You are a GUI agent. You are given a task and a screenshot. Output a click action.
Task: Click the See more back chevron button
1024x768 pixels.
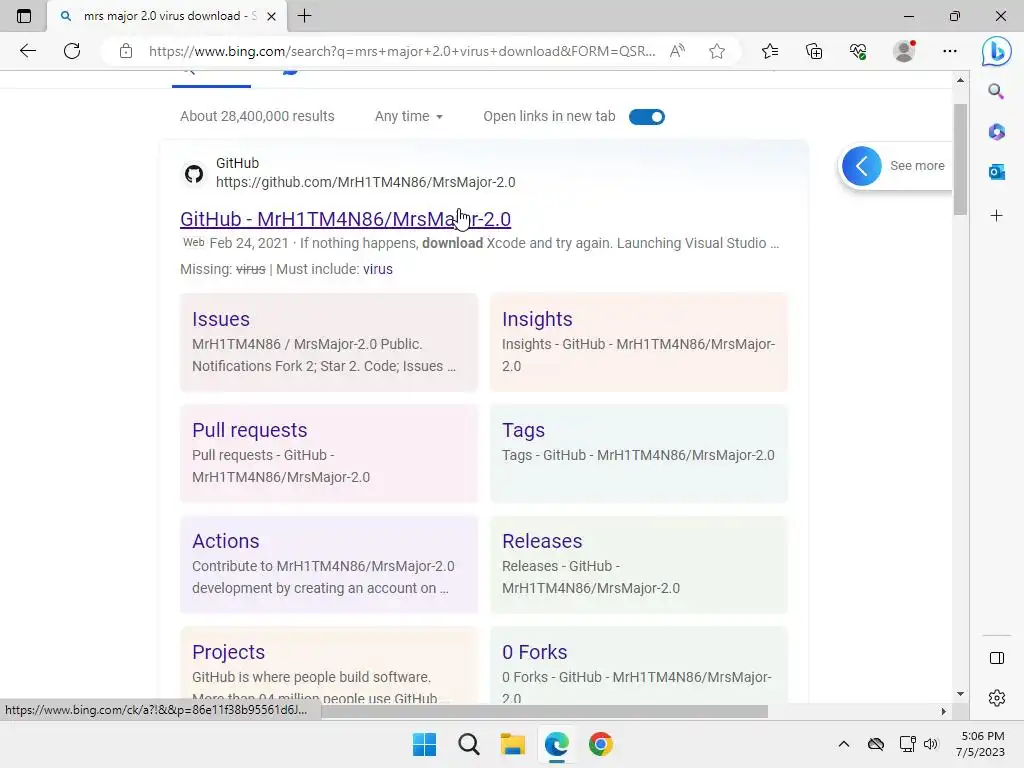861,166
